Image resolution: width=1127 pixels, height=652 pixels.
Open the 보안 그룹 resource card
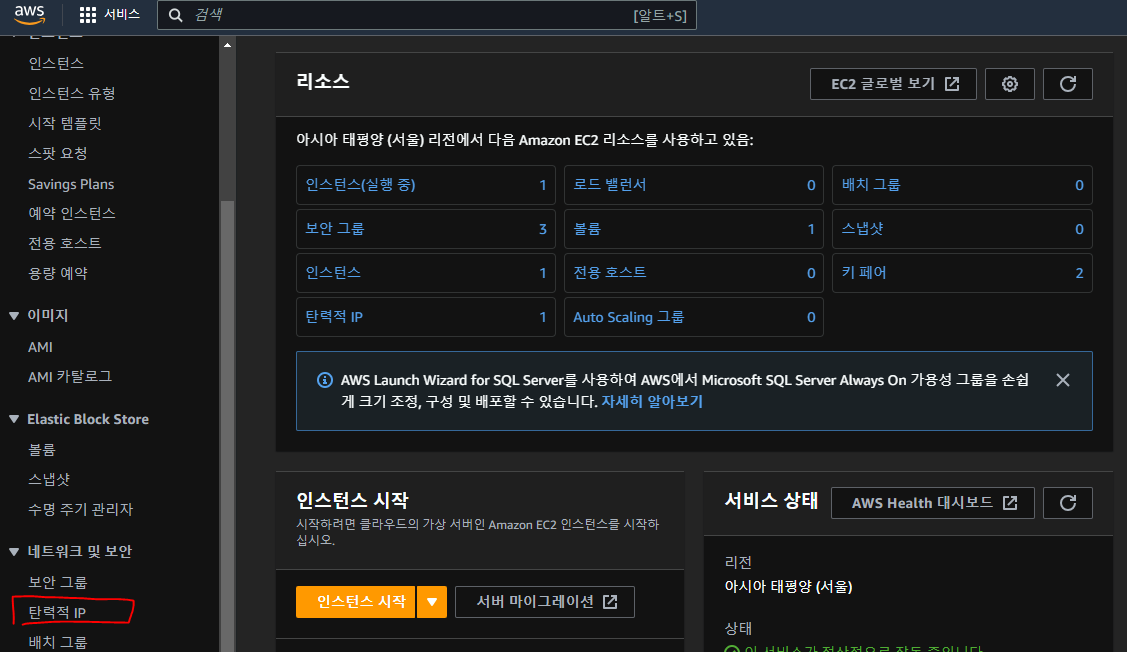[x=426, y=229]
